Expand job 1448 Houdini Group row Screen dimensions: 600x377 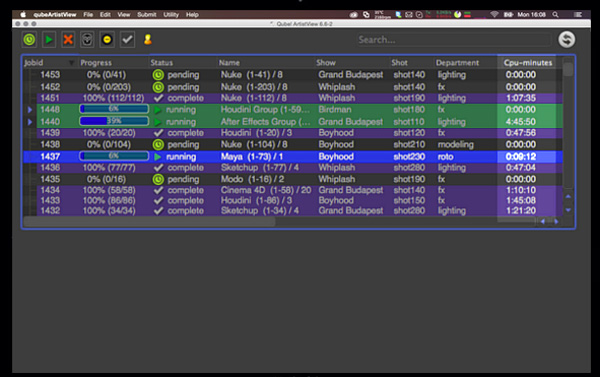(30, 110)
